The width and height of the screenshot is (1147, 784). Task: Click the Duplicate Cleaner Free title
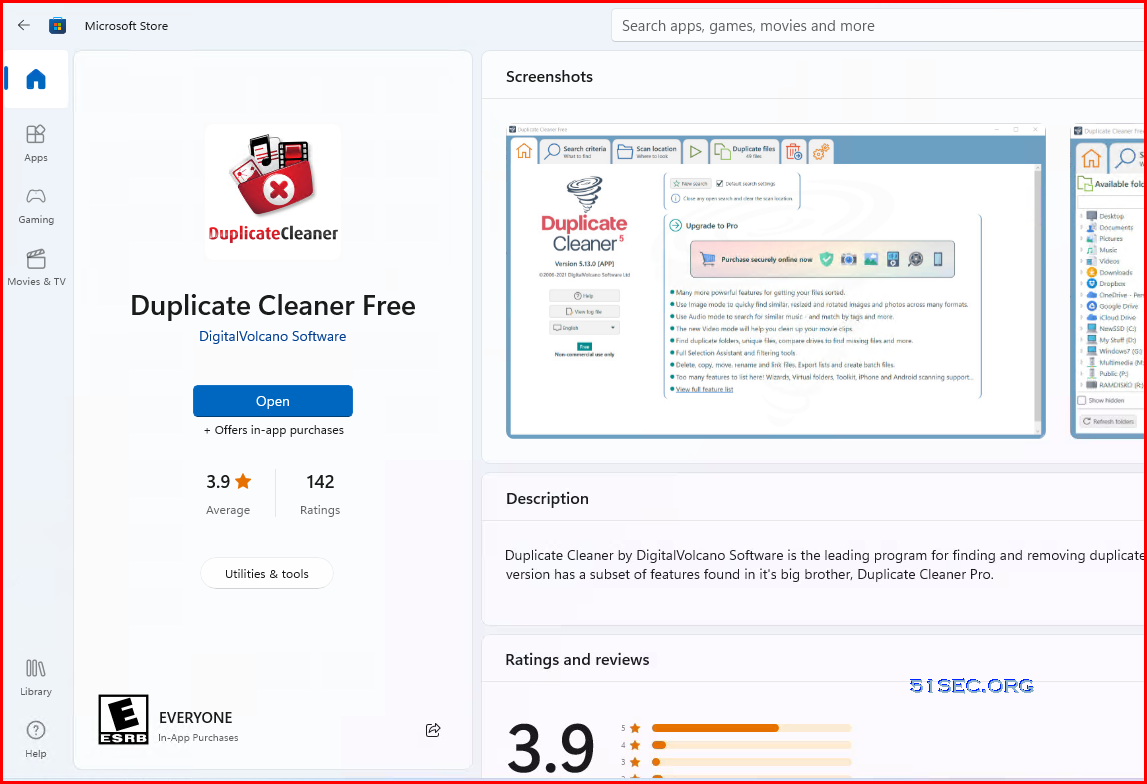273,305
